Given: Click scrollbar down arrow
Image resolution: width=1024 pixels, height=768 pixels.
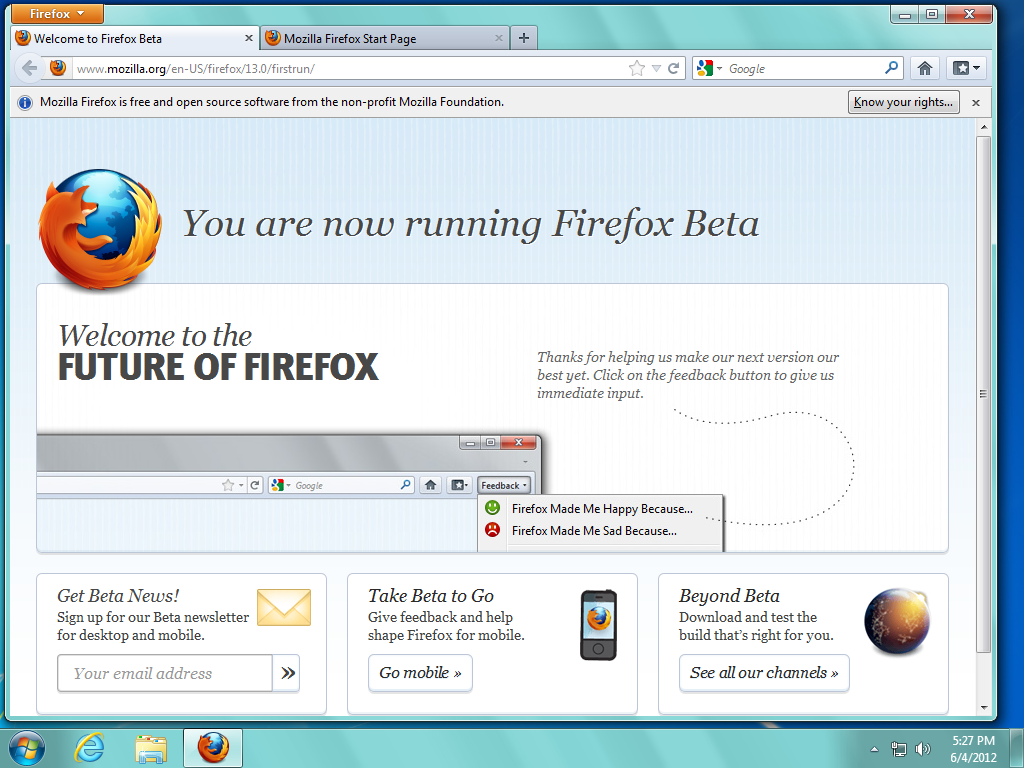Looking at the screenshot, I should click(x=984, y=707).
